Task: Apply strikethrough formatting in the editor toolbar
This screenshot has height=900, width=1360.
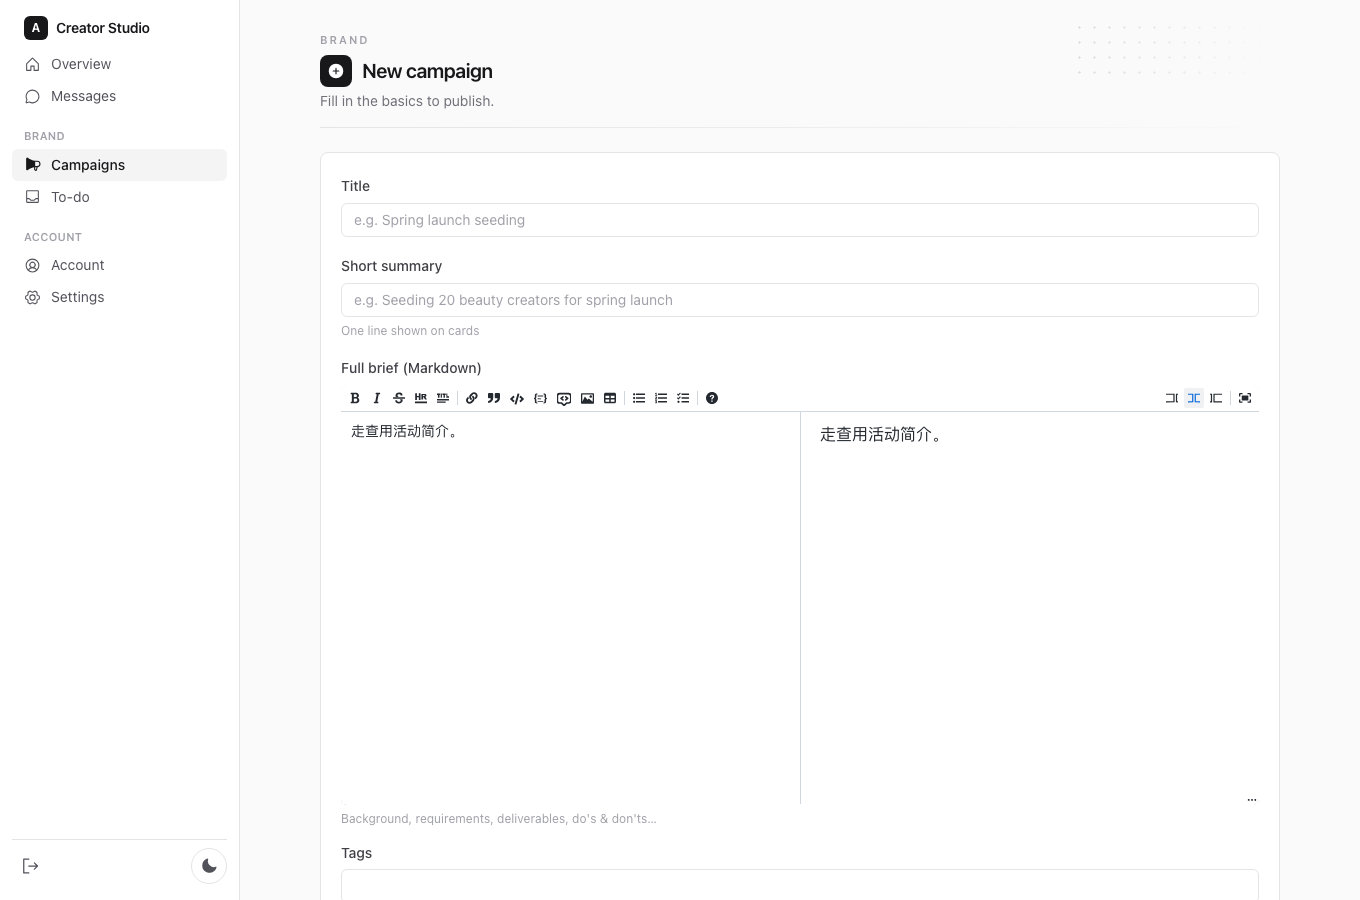Action: 399,398
